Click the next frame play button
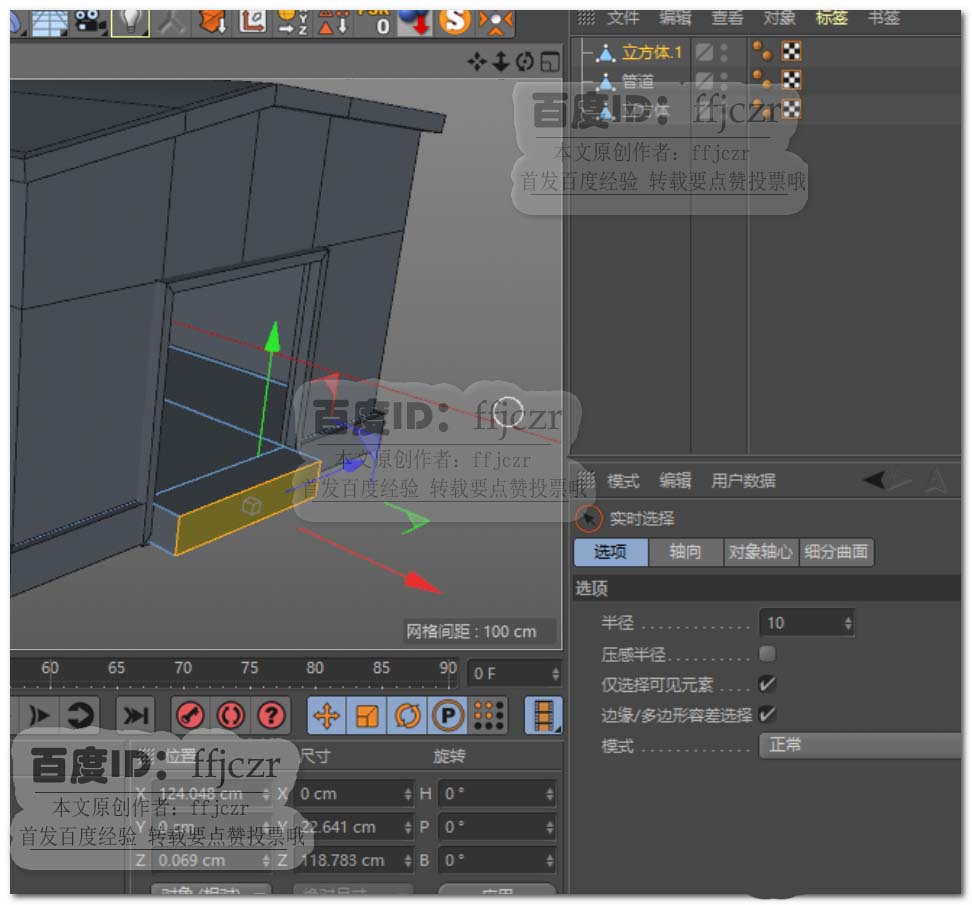This screenshot has width=972, height=905. click(x=39, y=716)
